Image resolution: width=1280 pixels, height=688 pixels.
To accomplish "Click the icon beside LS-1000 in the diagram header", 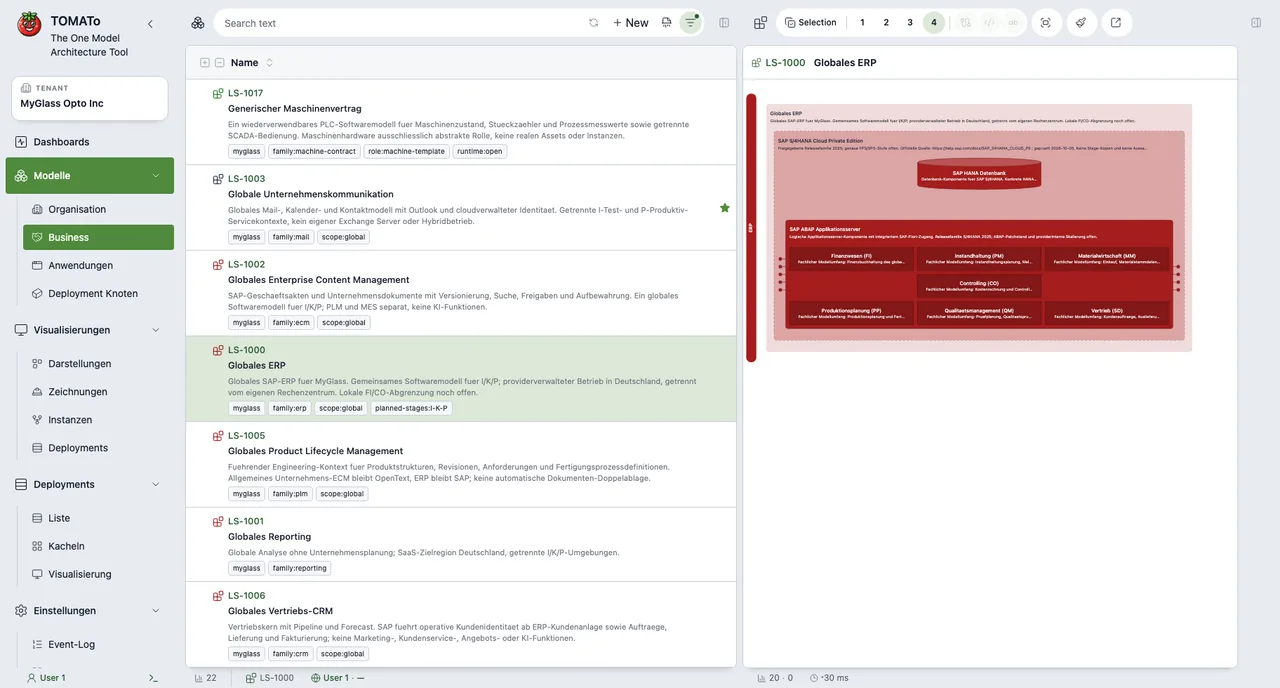I will pos(757,63).
